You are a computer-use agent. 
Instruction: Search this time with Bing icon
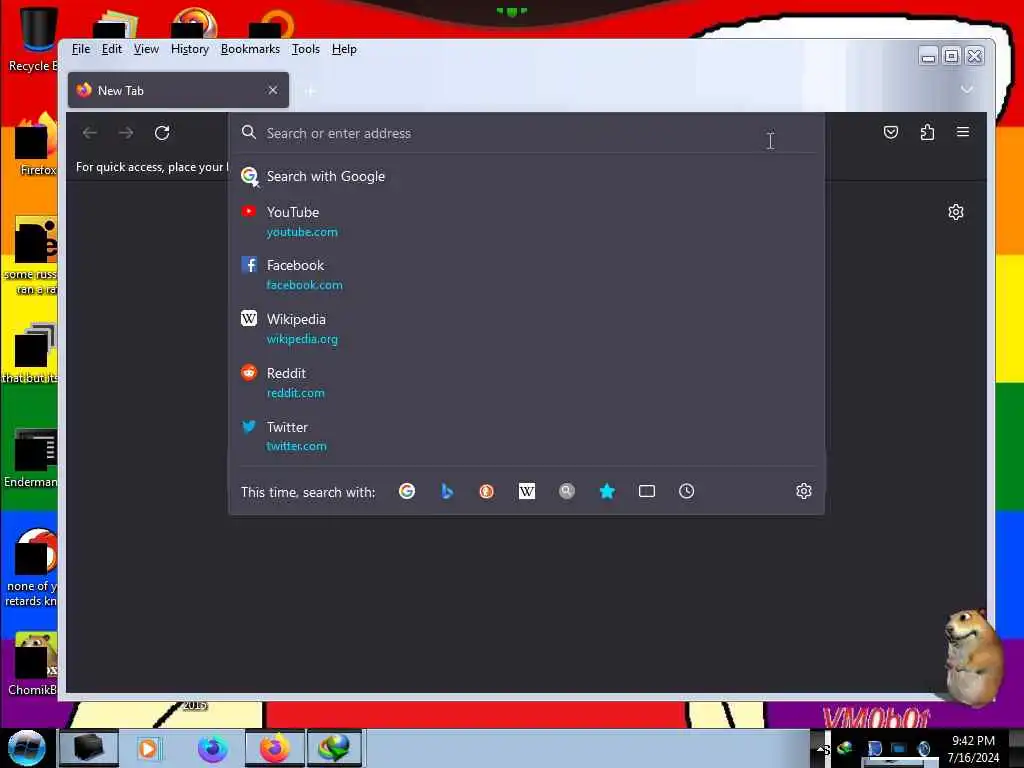[x=447, y=491]
